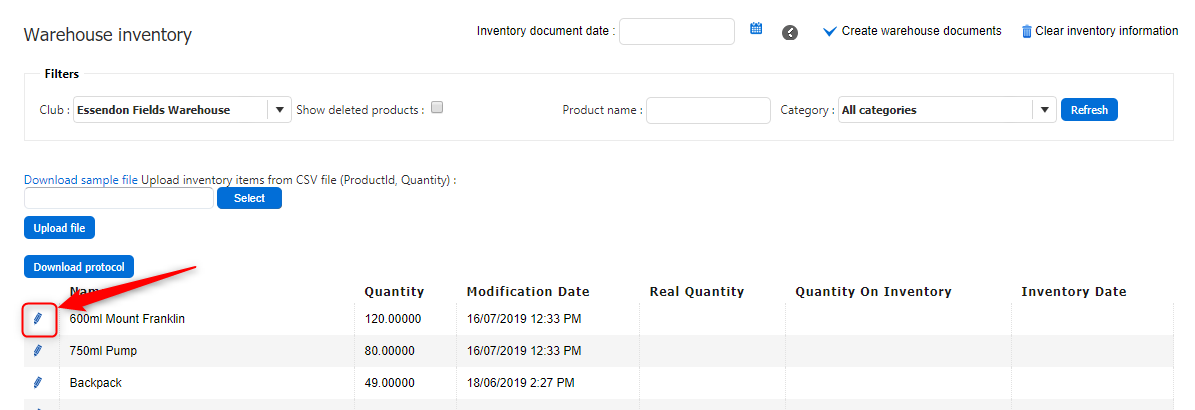Click the Download protocol button
Viewport: 1195px width, 410px height.
point(79,267)
